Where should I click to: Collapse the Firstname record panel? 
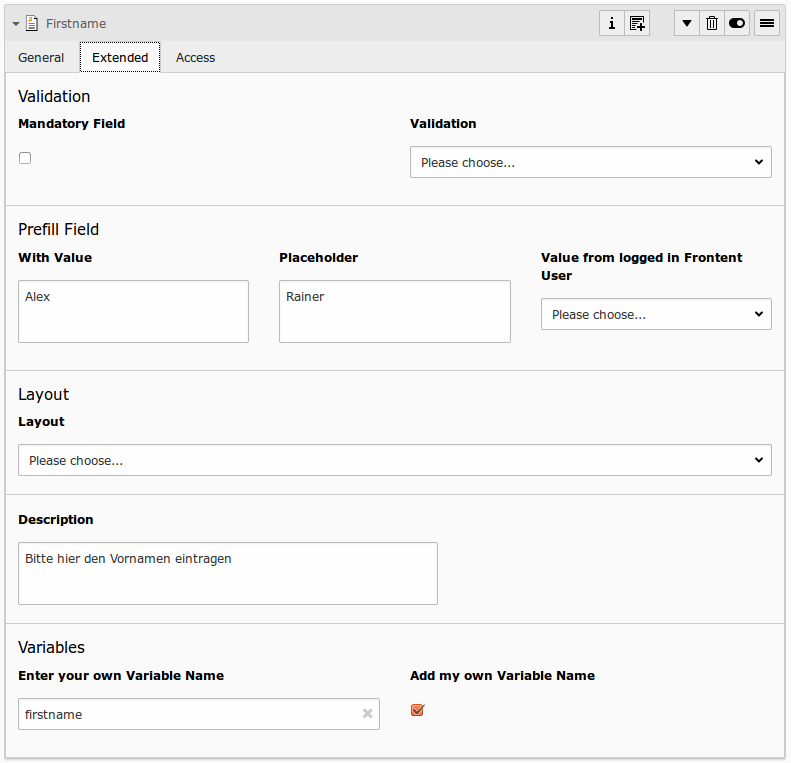point(16,23)
